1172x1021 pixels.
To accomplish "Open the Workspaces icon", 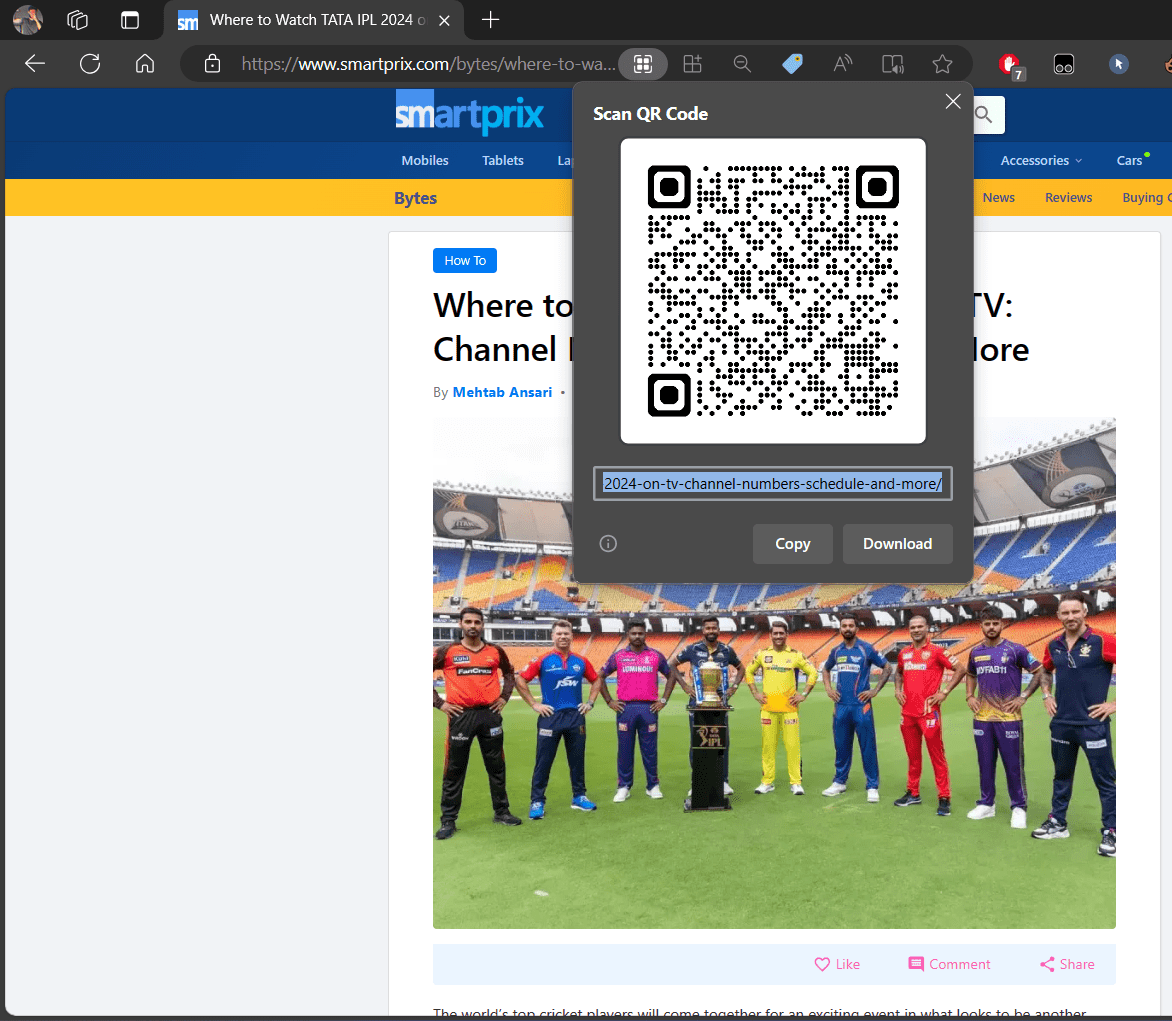I will click(x=78, y=19).
